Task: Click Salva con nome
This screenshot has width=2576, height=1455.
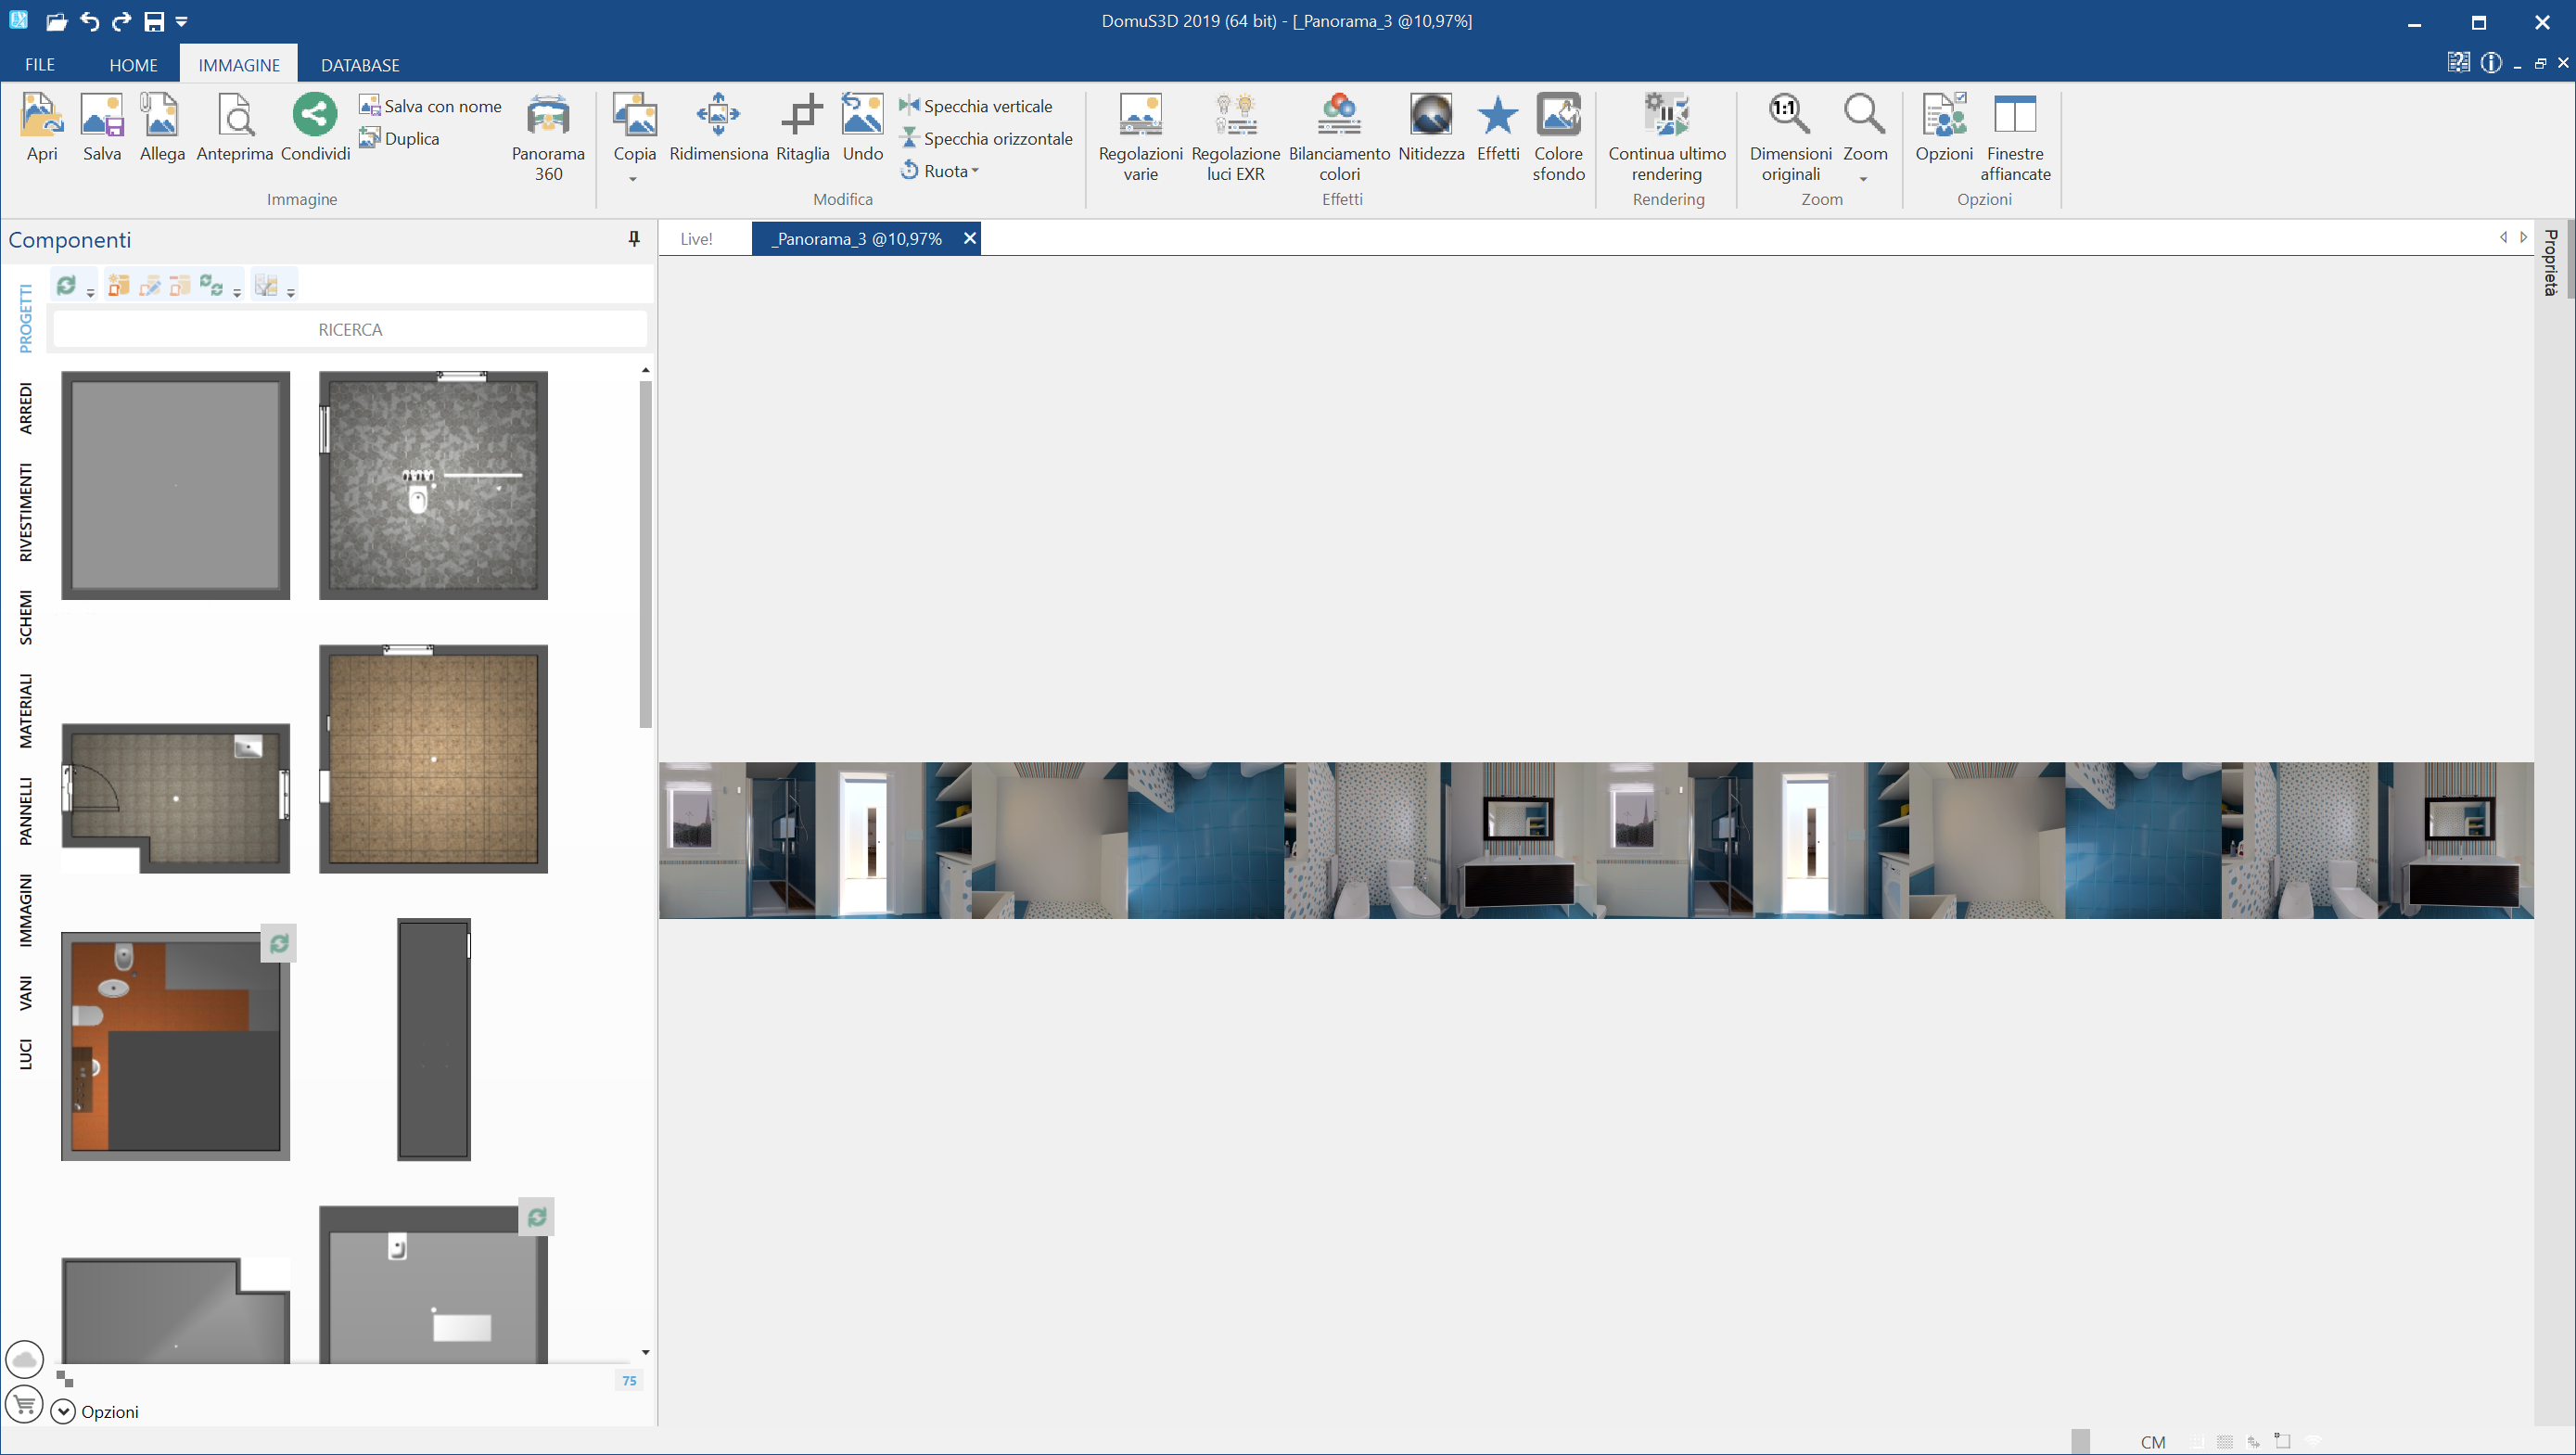Action: click(x=430, y=106)
